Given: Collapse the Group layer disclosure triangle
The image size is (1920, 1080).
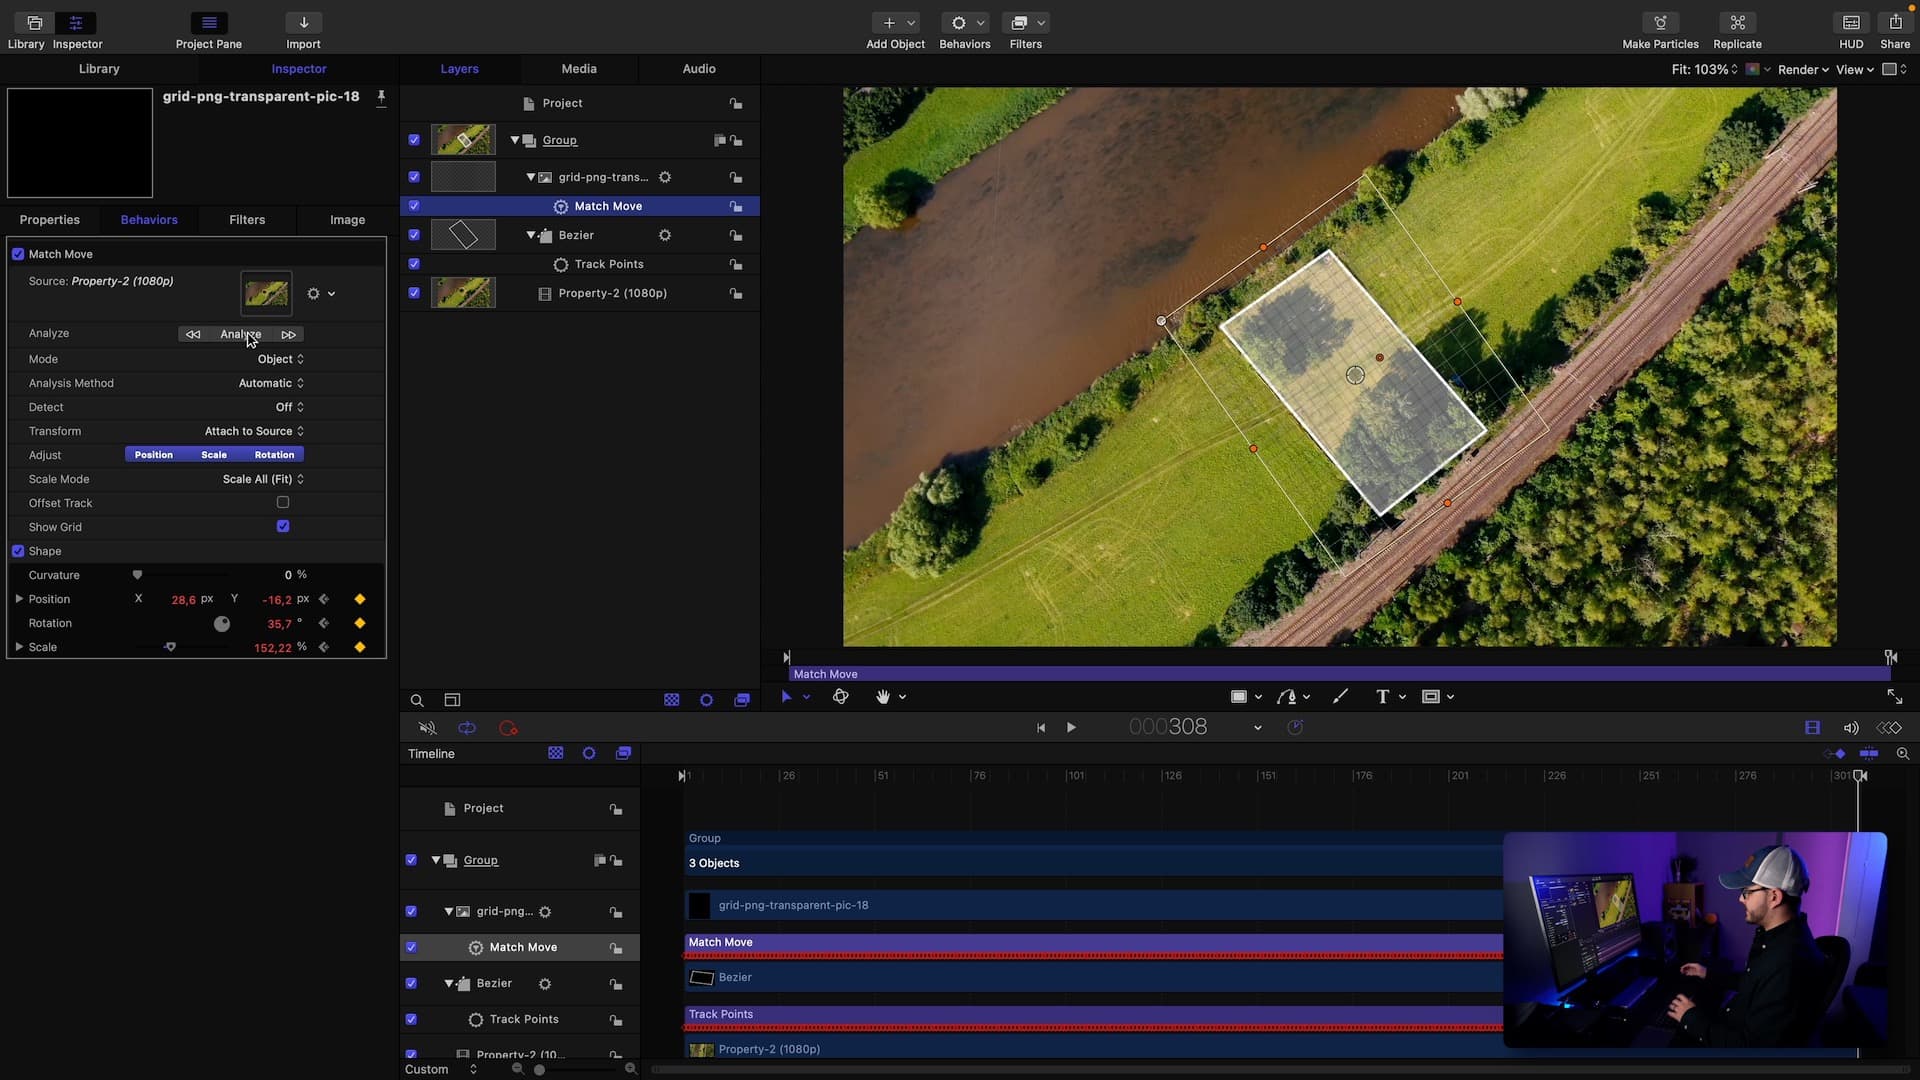Looking at the screenshot, I should 515,140.
